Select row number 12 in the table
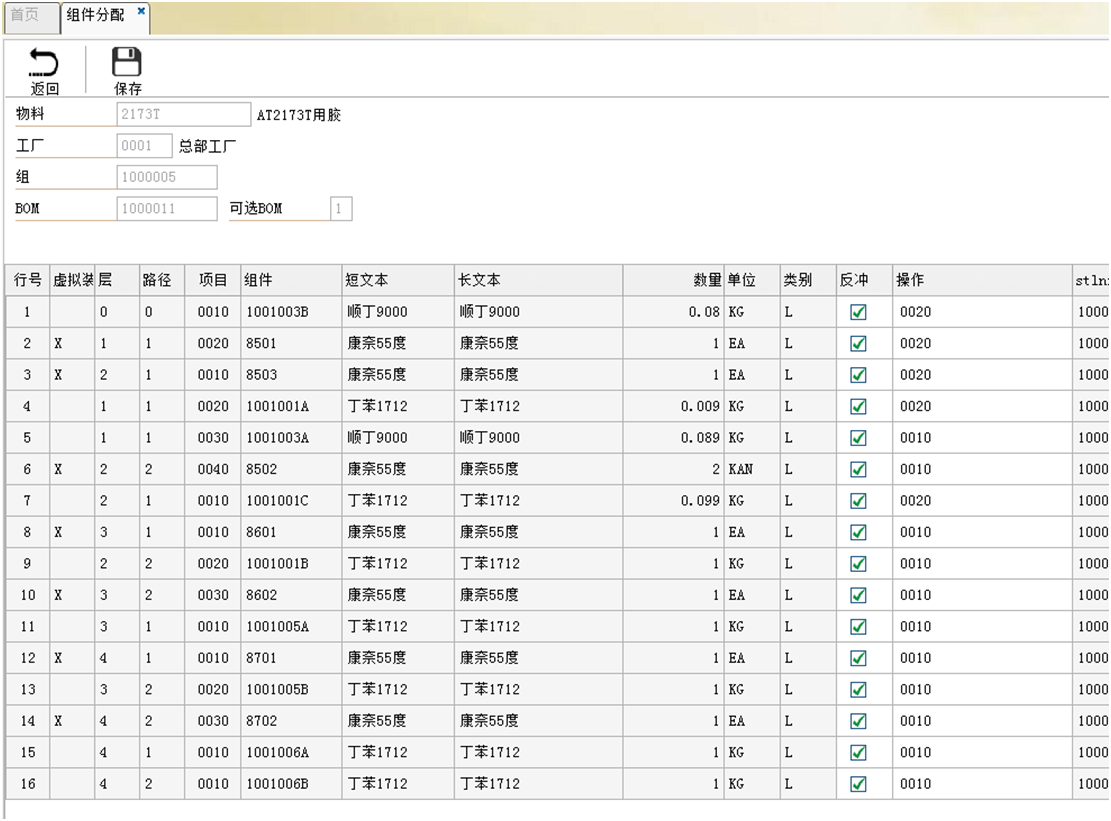Image resolution: width=1111 pixels, height=821 pixels. pyautogui.click(x=27, y=658)
